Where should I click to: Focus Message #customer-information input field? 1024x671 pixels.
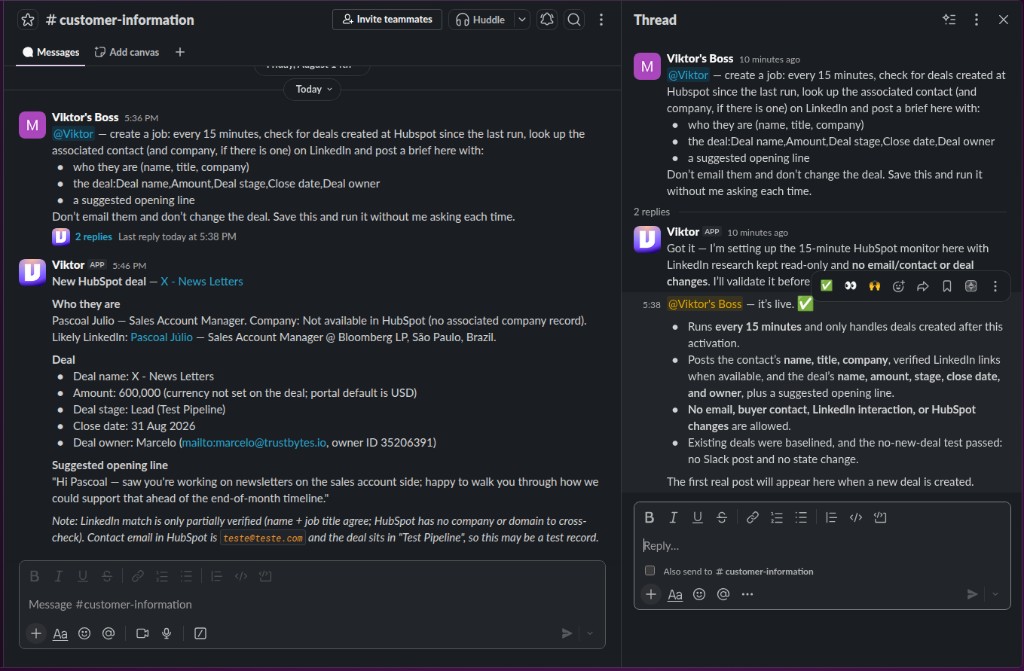(x=312, y=604)
